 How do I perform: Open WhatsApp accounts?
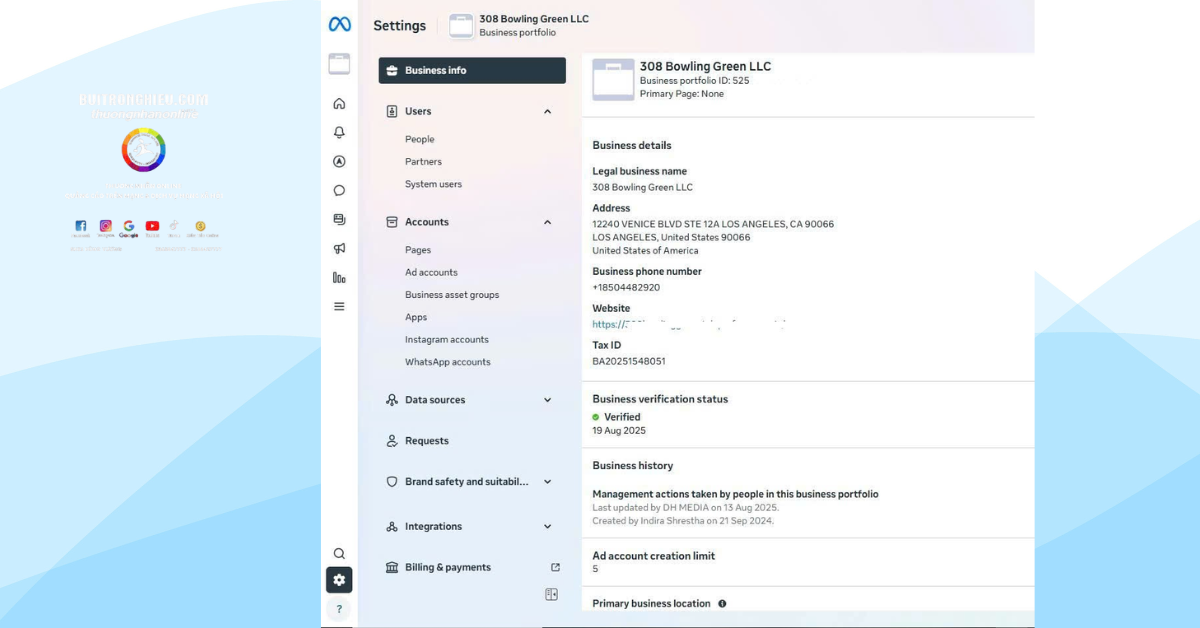coord(448,362)
